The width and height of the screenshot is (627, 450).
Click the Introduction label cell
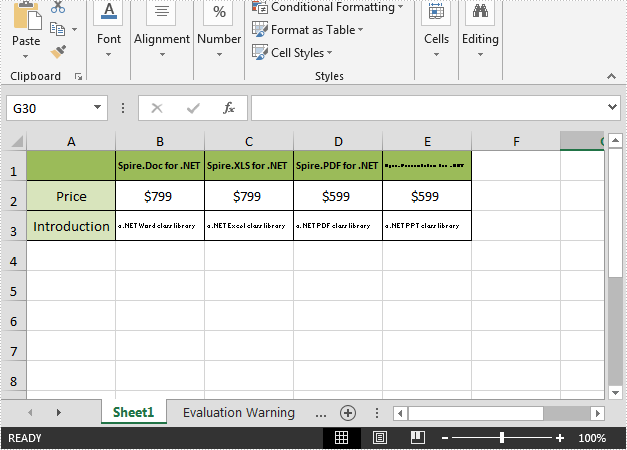coord(71,226)
